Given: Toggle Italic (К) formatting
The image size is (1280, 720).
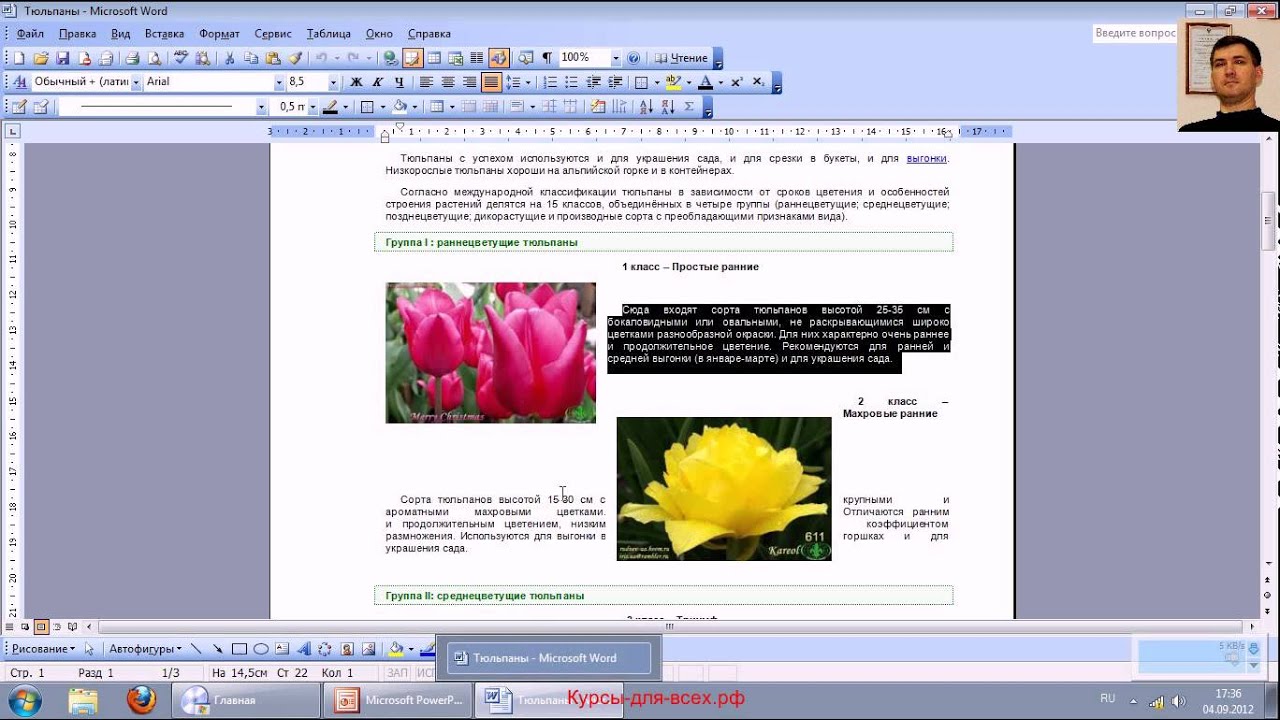Looking at the screenshot, I should pyautogui.click(x=378, y=82).
